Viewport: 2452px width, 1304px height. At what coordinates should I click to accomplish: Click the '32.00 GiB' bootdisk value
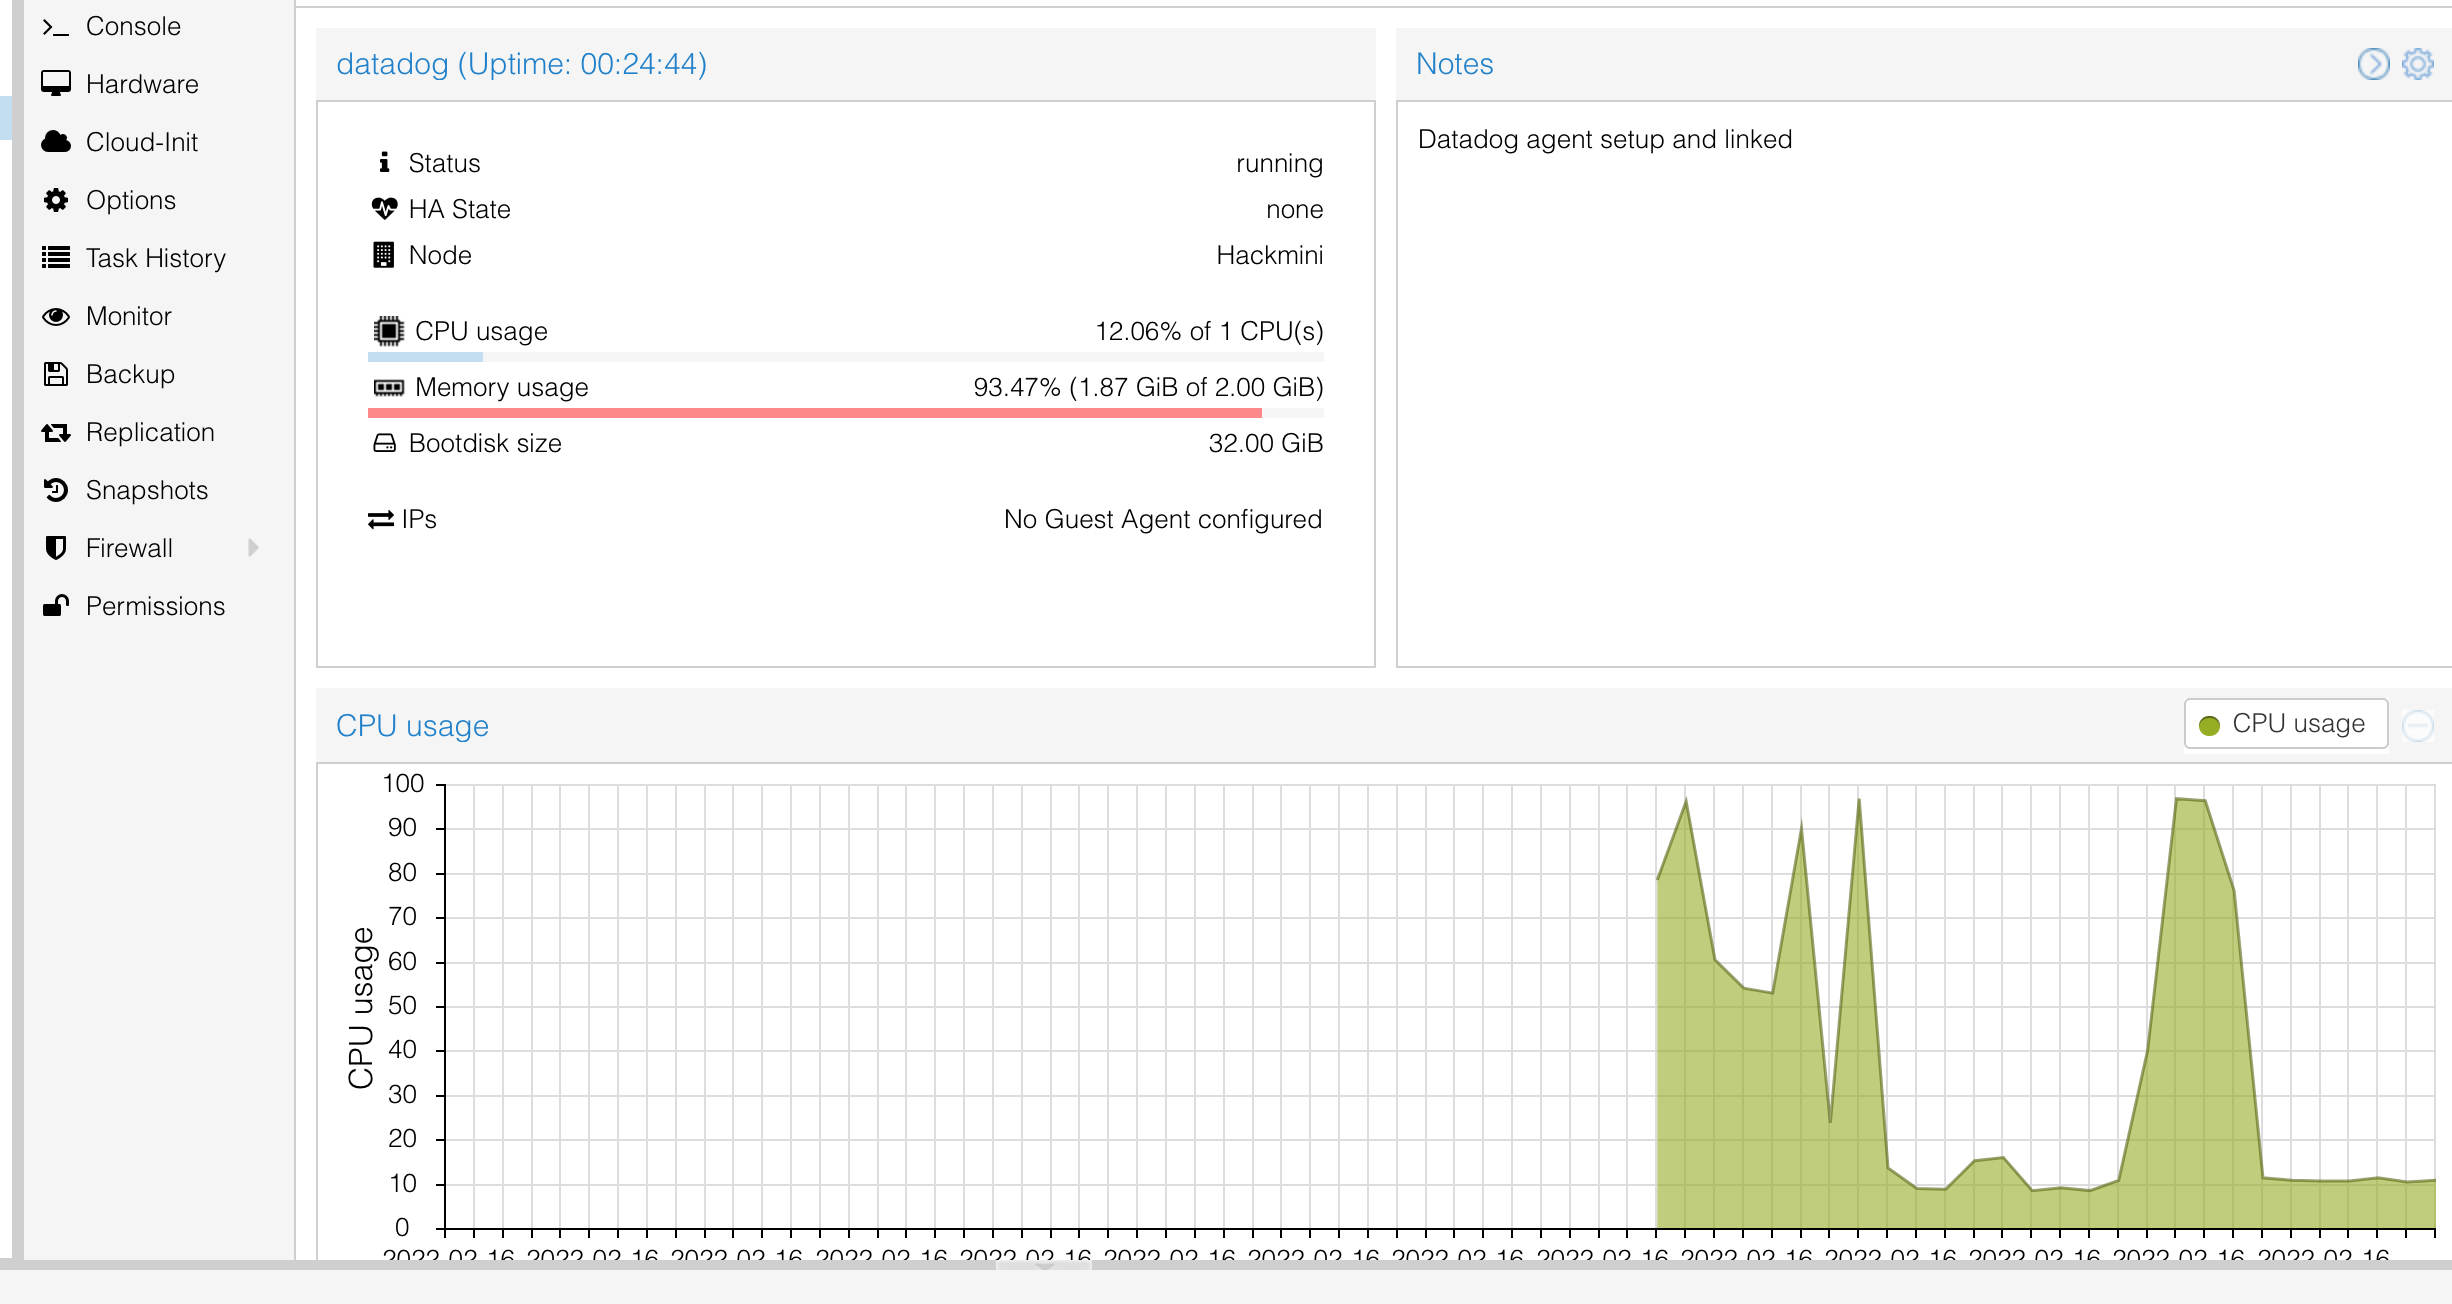point(1265,443)
